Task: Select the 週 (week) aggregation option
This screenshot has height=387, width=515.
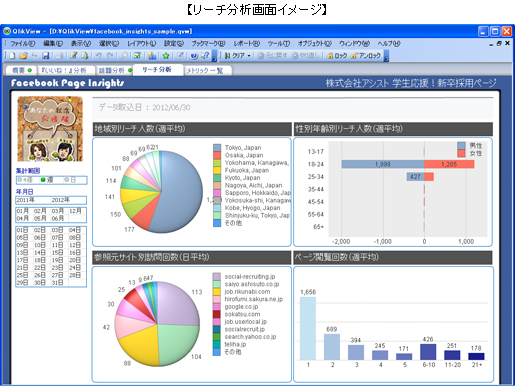Action: point(47,180)
